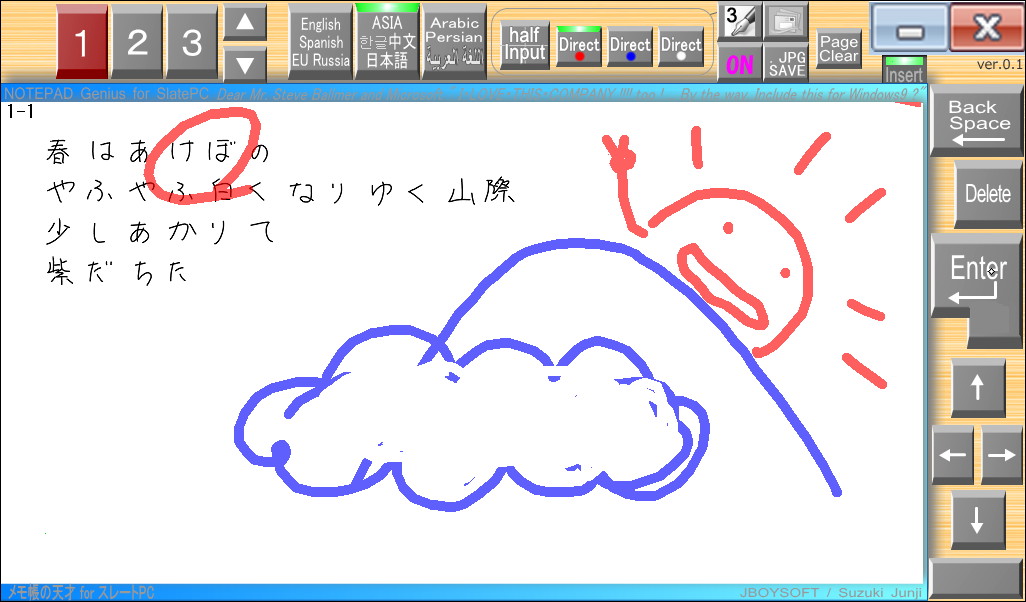Select English Spanish EU Russia languages
Viewport: 1026px width, 602px height.
pos(319,43)
